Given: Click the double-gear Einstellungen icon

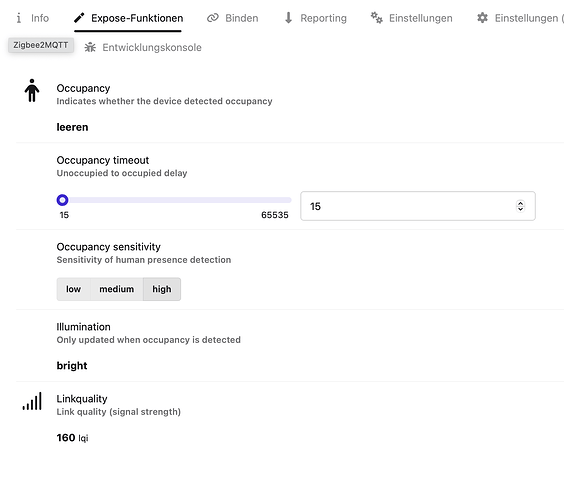Looking at the screenshot, I should (377, 18).
